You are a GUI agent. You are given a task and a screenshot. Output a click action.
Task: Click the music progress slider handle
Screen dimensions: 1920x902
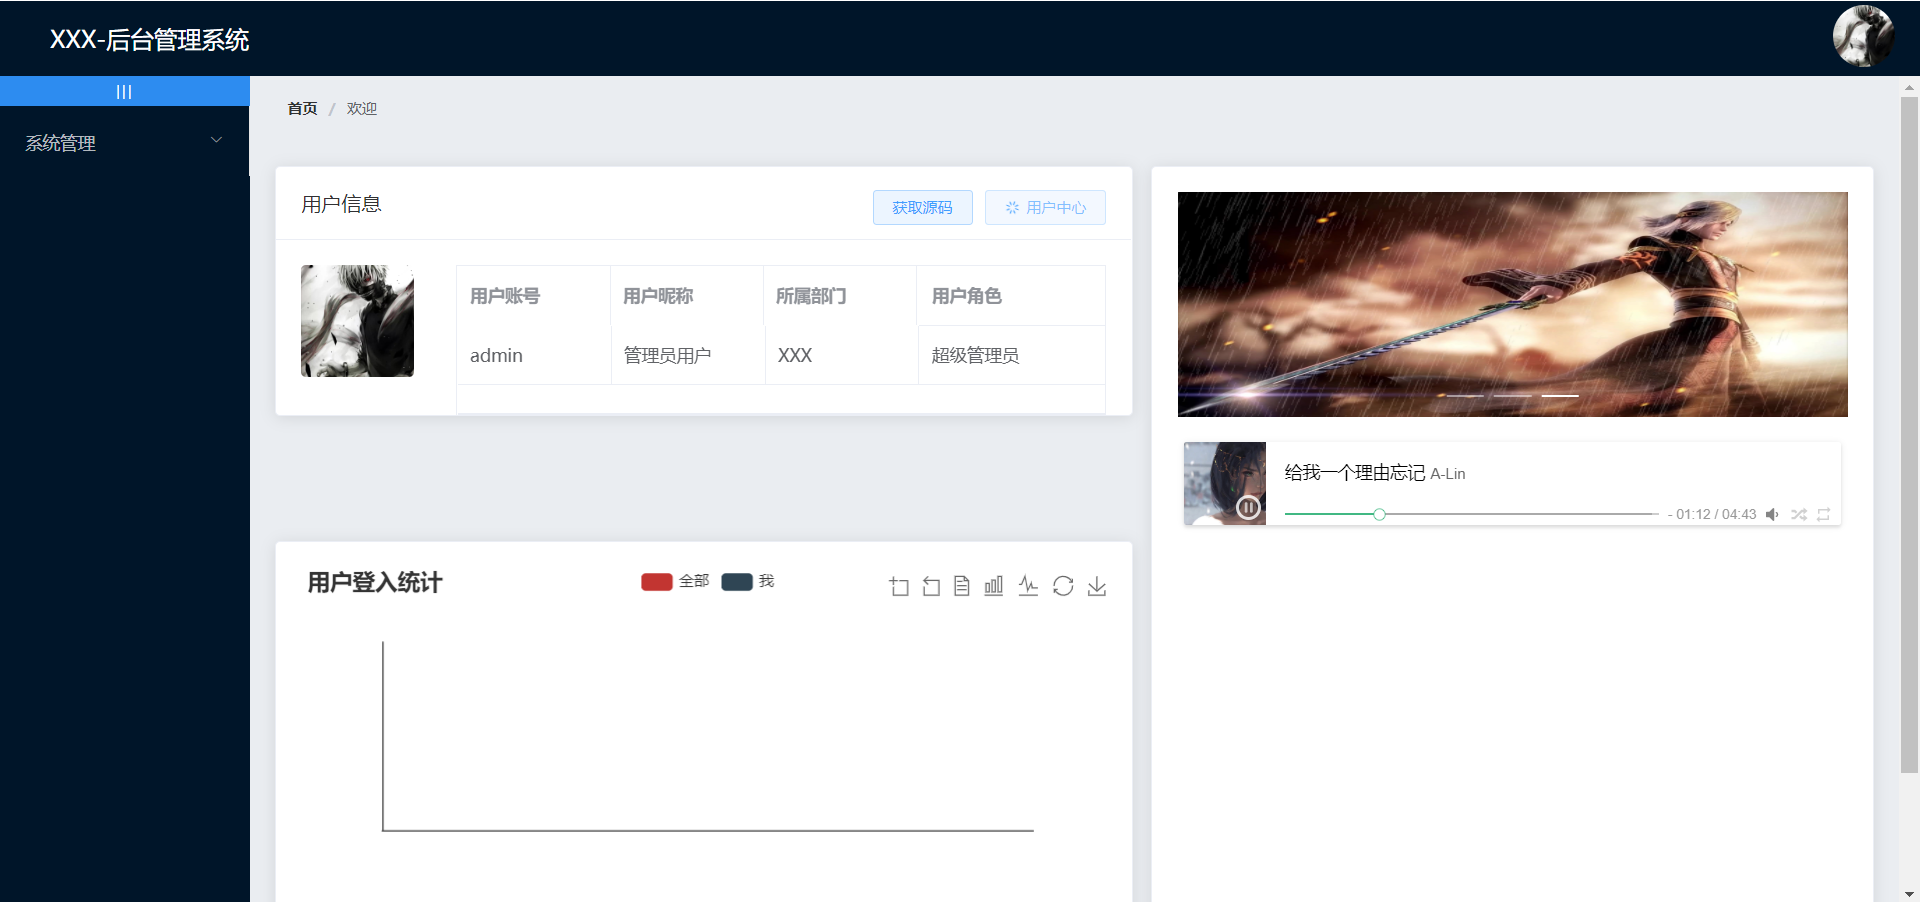(1379, 514)
